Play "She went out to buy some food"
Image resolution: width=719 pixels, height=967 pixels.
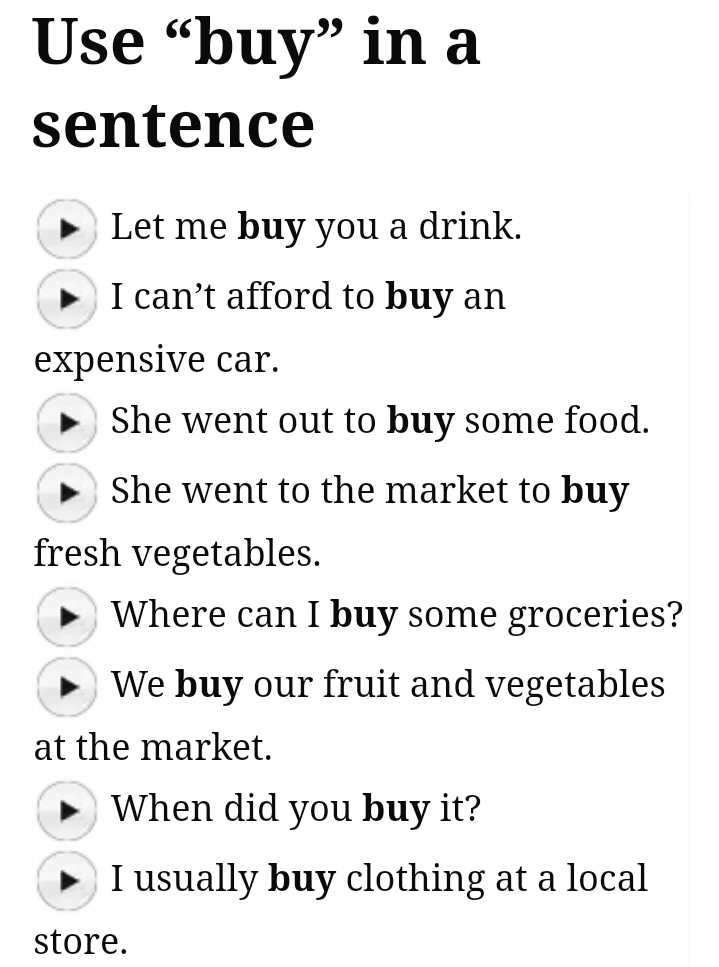[66, 423]
